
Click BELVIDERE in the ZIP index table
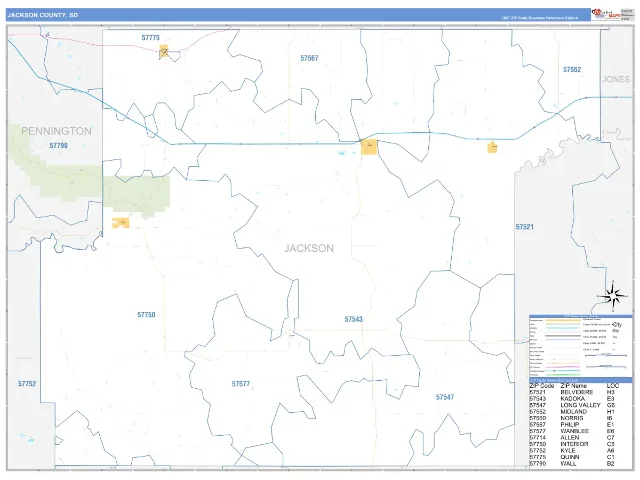coord(576,392)
